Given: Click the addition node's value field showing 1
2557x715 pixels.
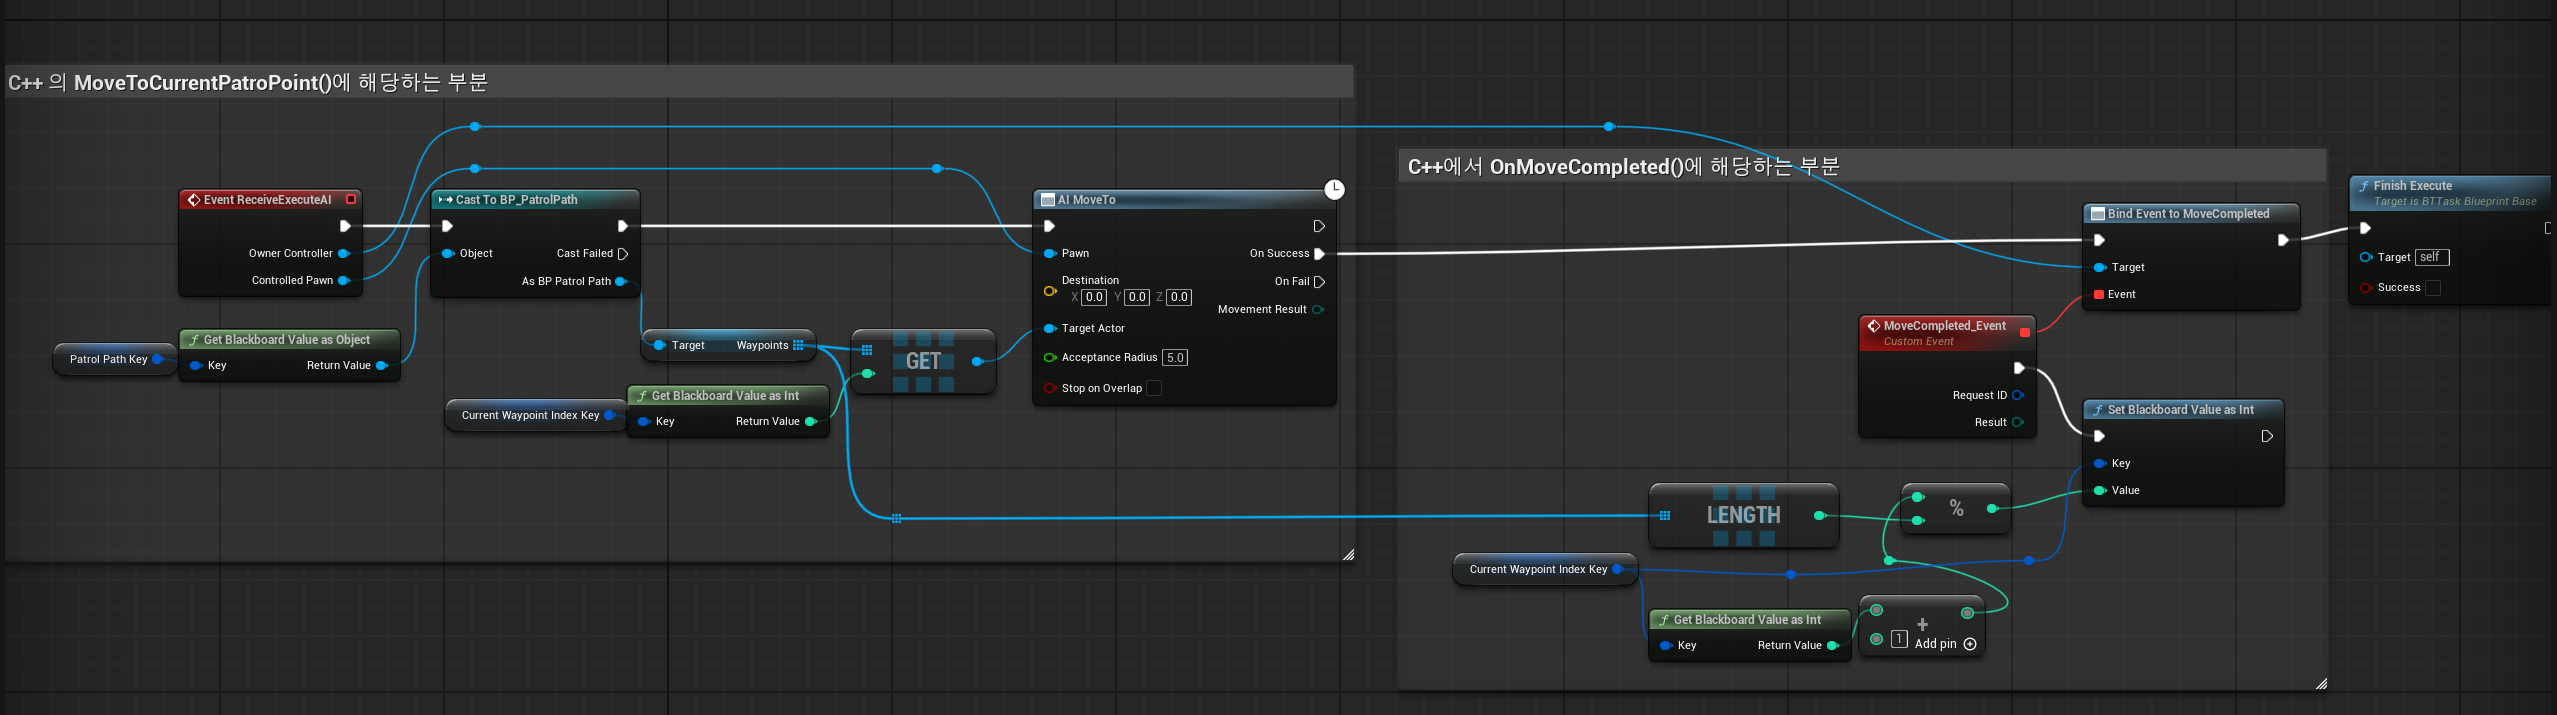Looking at the screenshot, I should [x=1899, y=640].
